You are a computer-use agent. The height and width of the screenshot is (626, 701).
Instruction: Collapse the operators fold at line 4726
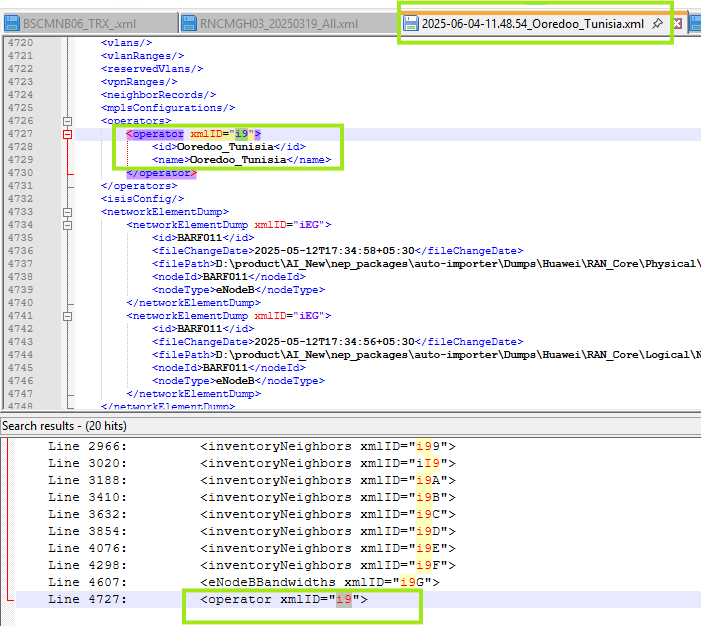tap(68, 121)
